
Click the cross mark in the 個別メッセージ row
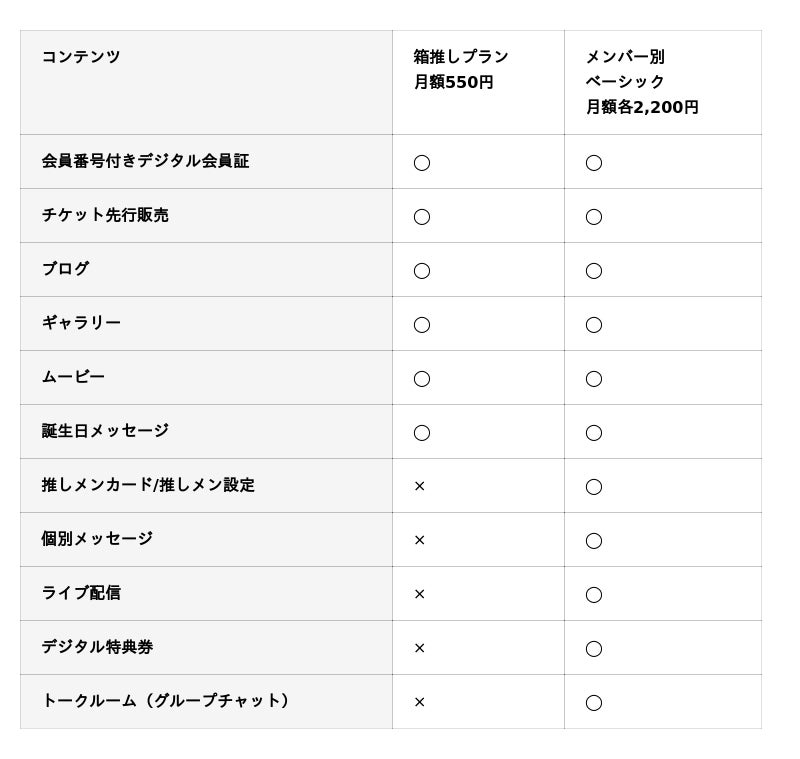pyautogui.click(x=420, y=540)
